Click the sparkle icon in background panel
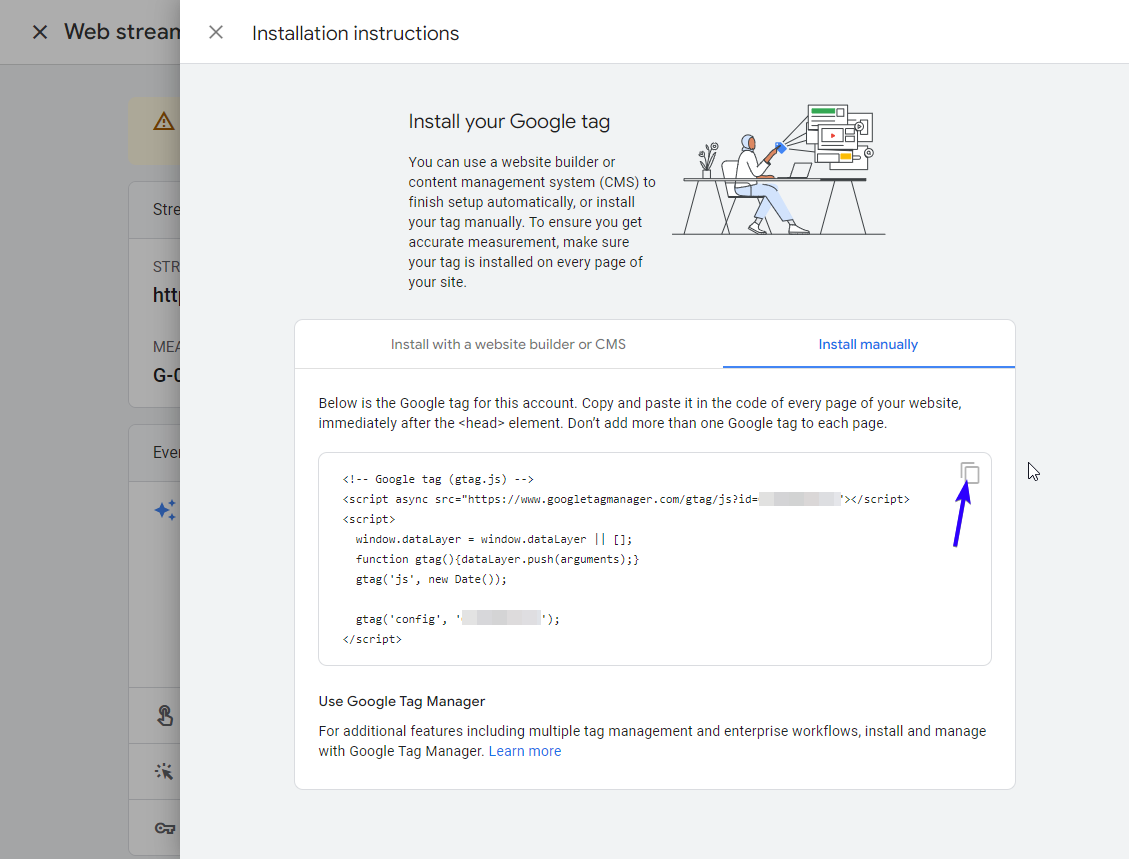Screen dimensions: 1129x859 pos(166,510)
